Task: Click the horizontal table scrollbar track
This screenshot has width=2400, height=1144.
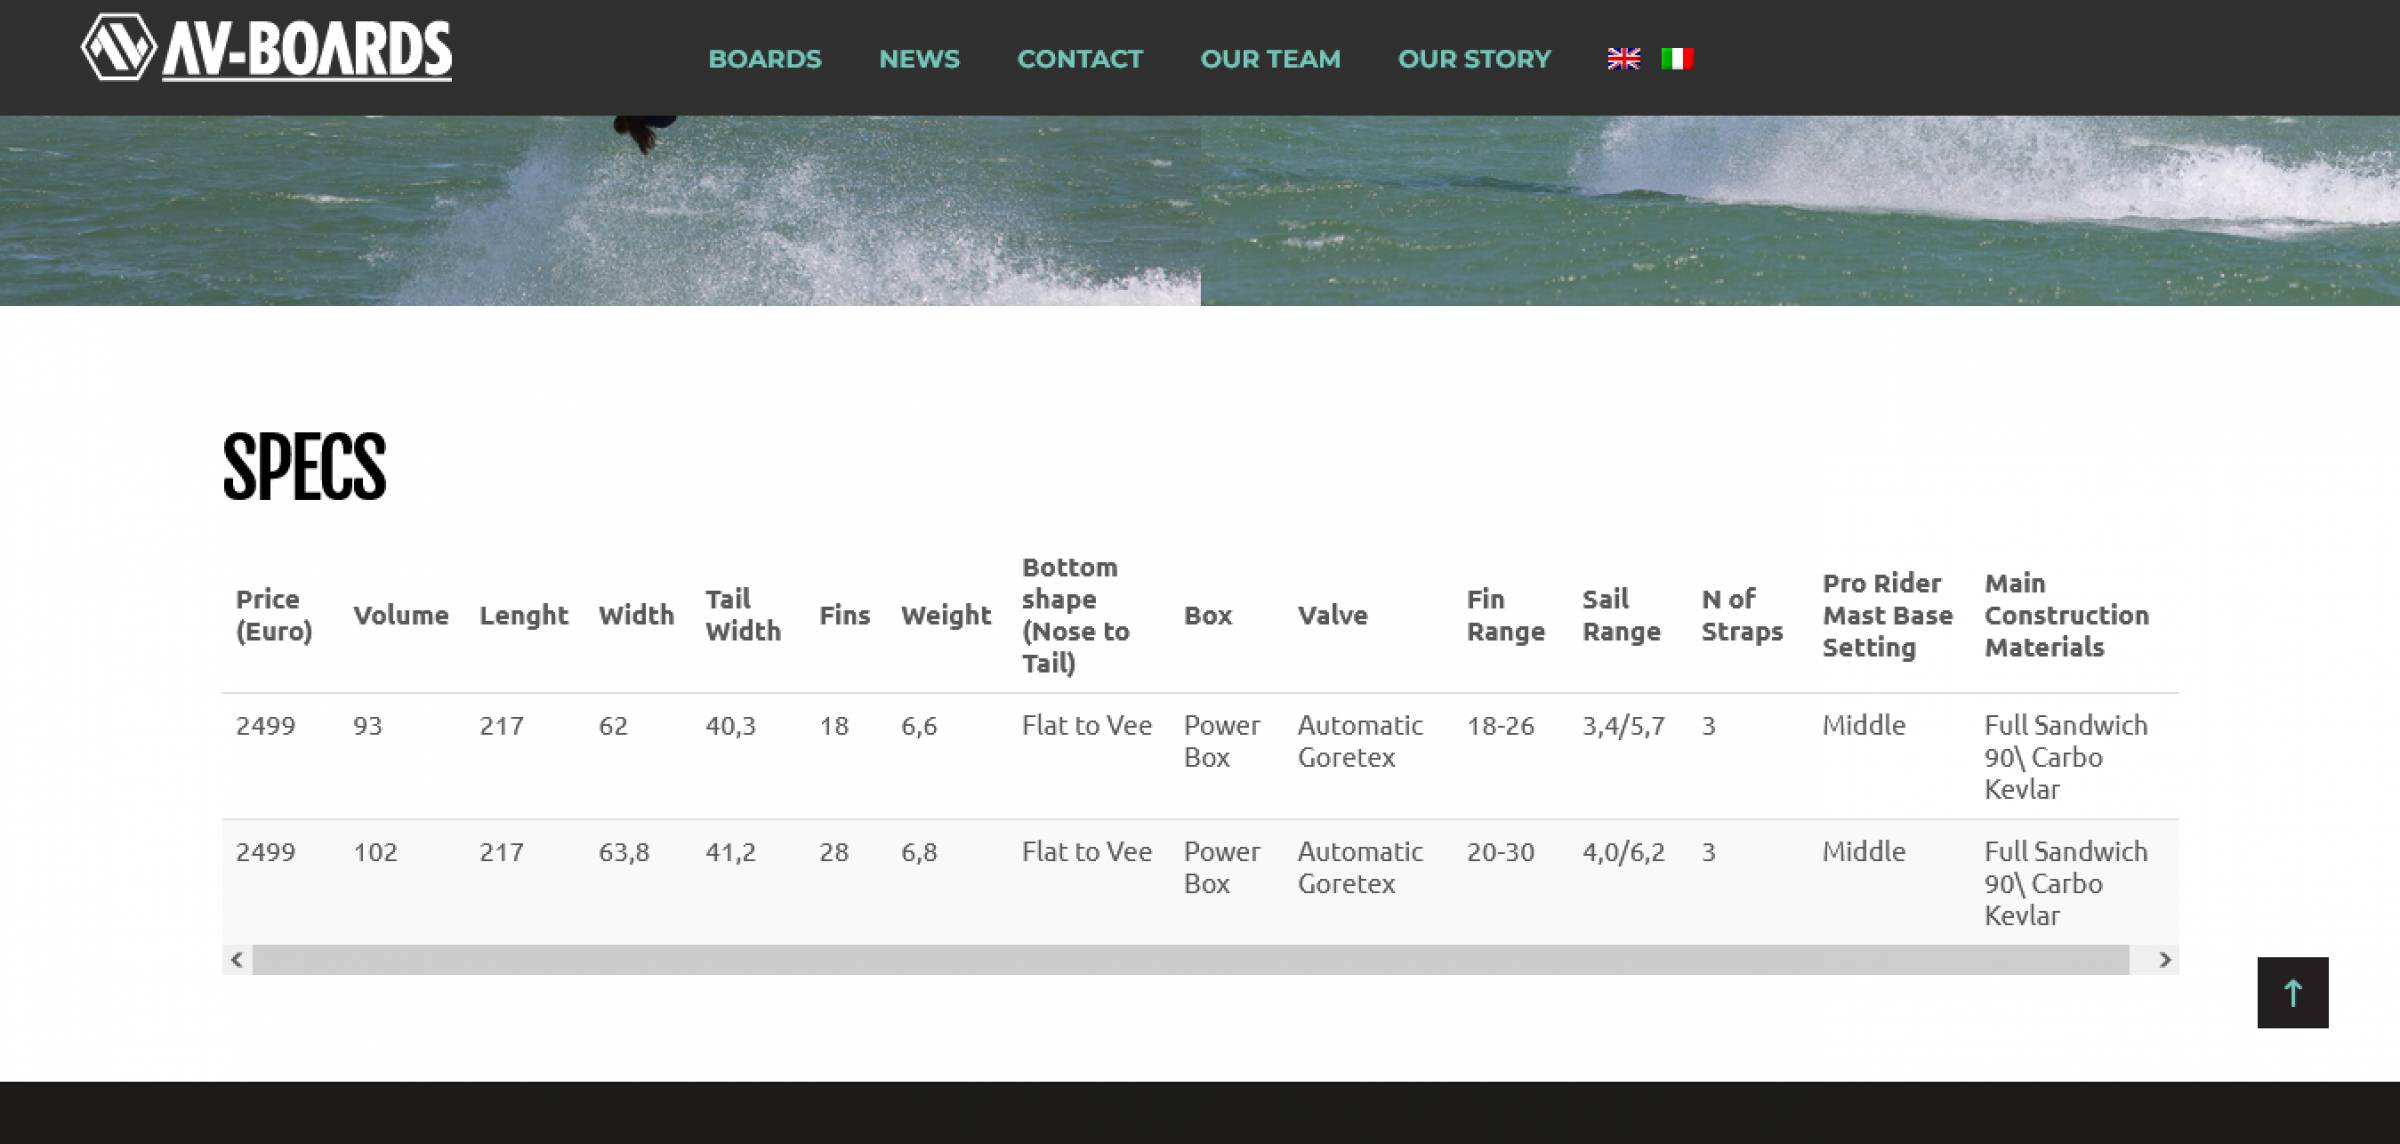Action: (x=1190, y=960)
